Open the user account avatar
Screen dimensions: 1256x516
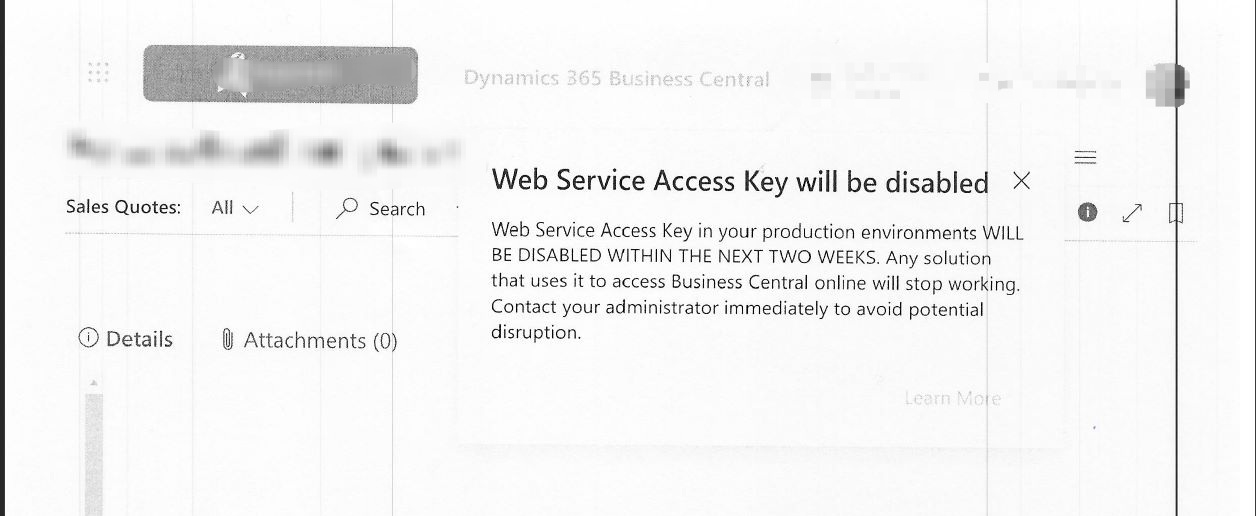(1166, 84)
